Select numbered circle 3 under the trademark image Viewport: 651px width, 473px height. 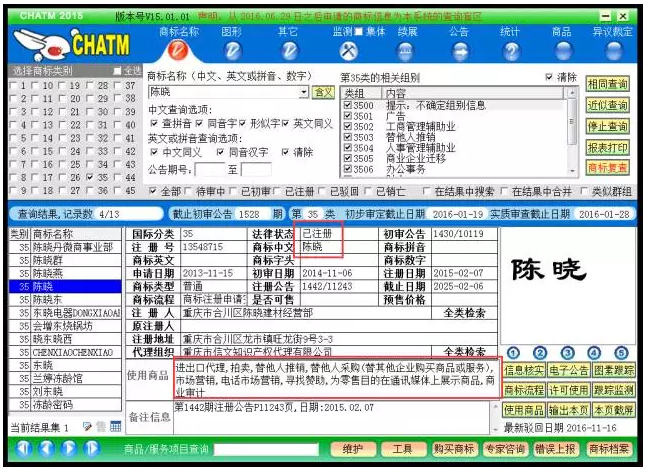point(567,353)
